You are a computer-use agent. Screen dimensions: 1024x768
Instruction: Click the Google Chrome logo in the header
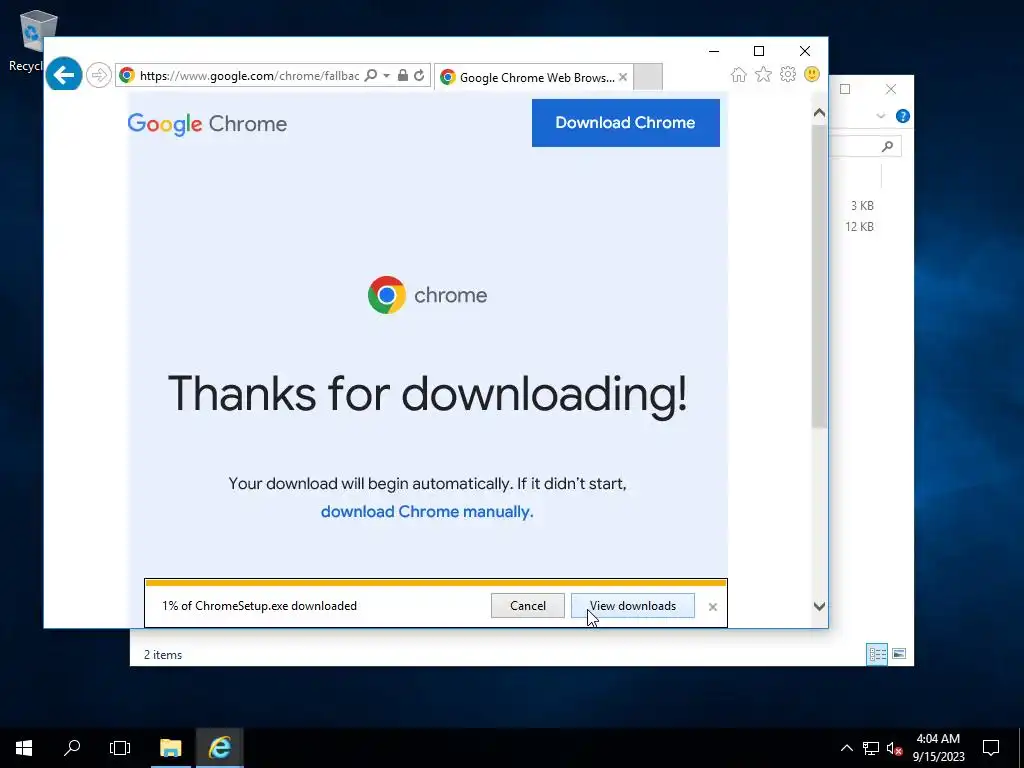207,123
